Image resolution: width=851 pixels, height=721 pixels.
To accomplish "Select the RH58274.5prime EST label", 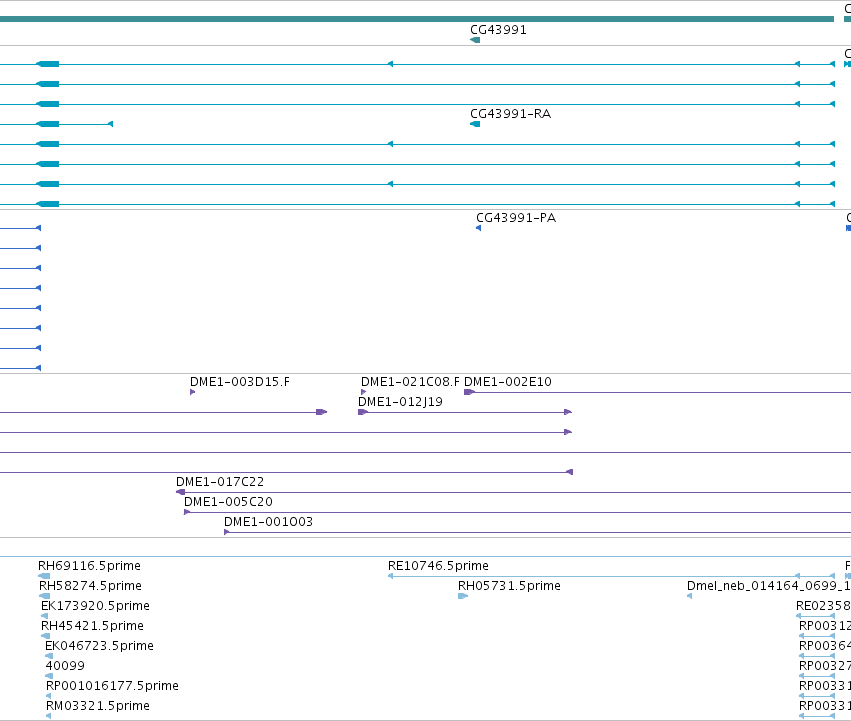I will (x=91, y=586).
